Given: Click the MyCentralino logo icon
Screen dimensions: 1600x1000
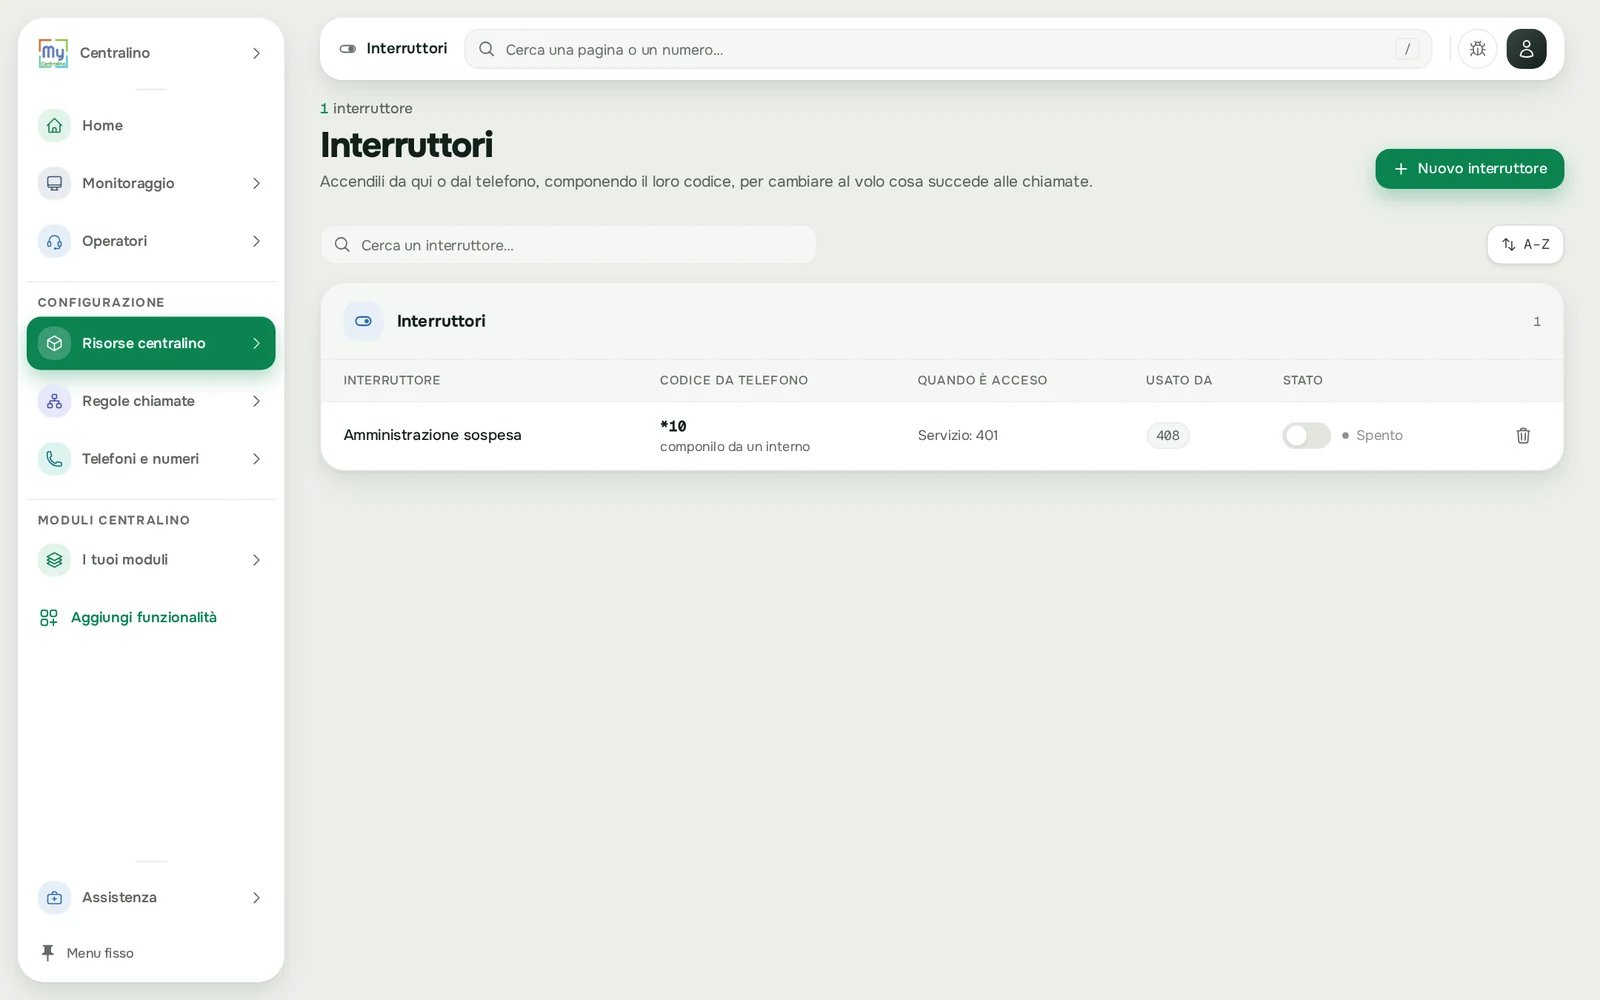Looking at the screenshot, I should (x=53, y=53).
